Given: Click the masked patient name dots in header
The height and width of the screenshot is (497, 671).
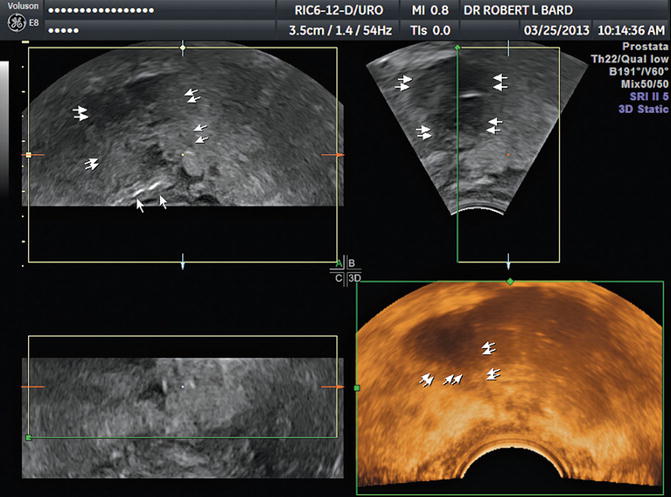Looking at the screenshot, I should pos(101,10).
